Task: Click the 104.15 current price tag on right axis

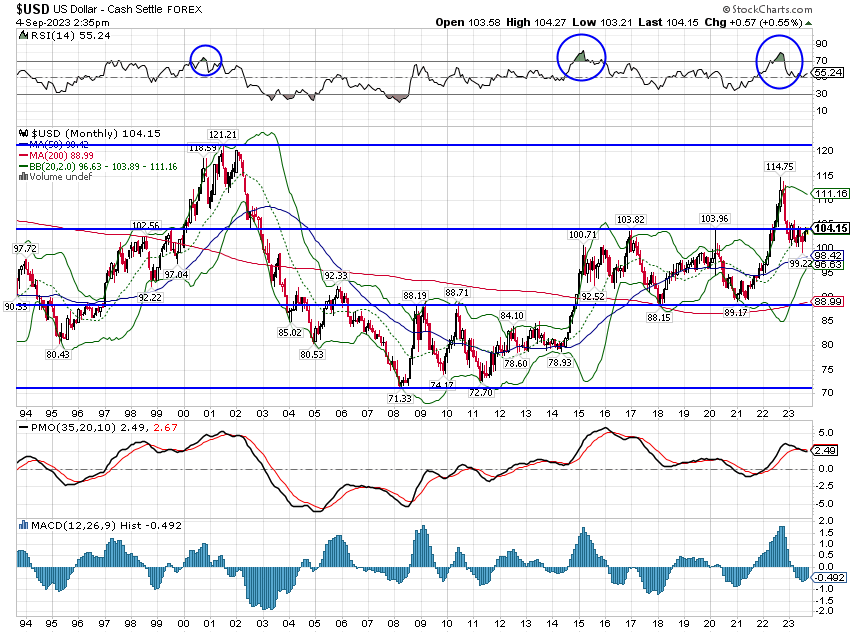Action: [x=831, y=228]
